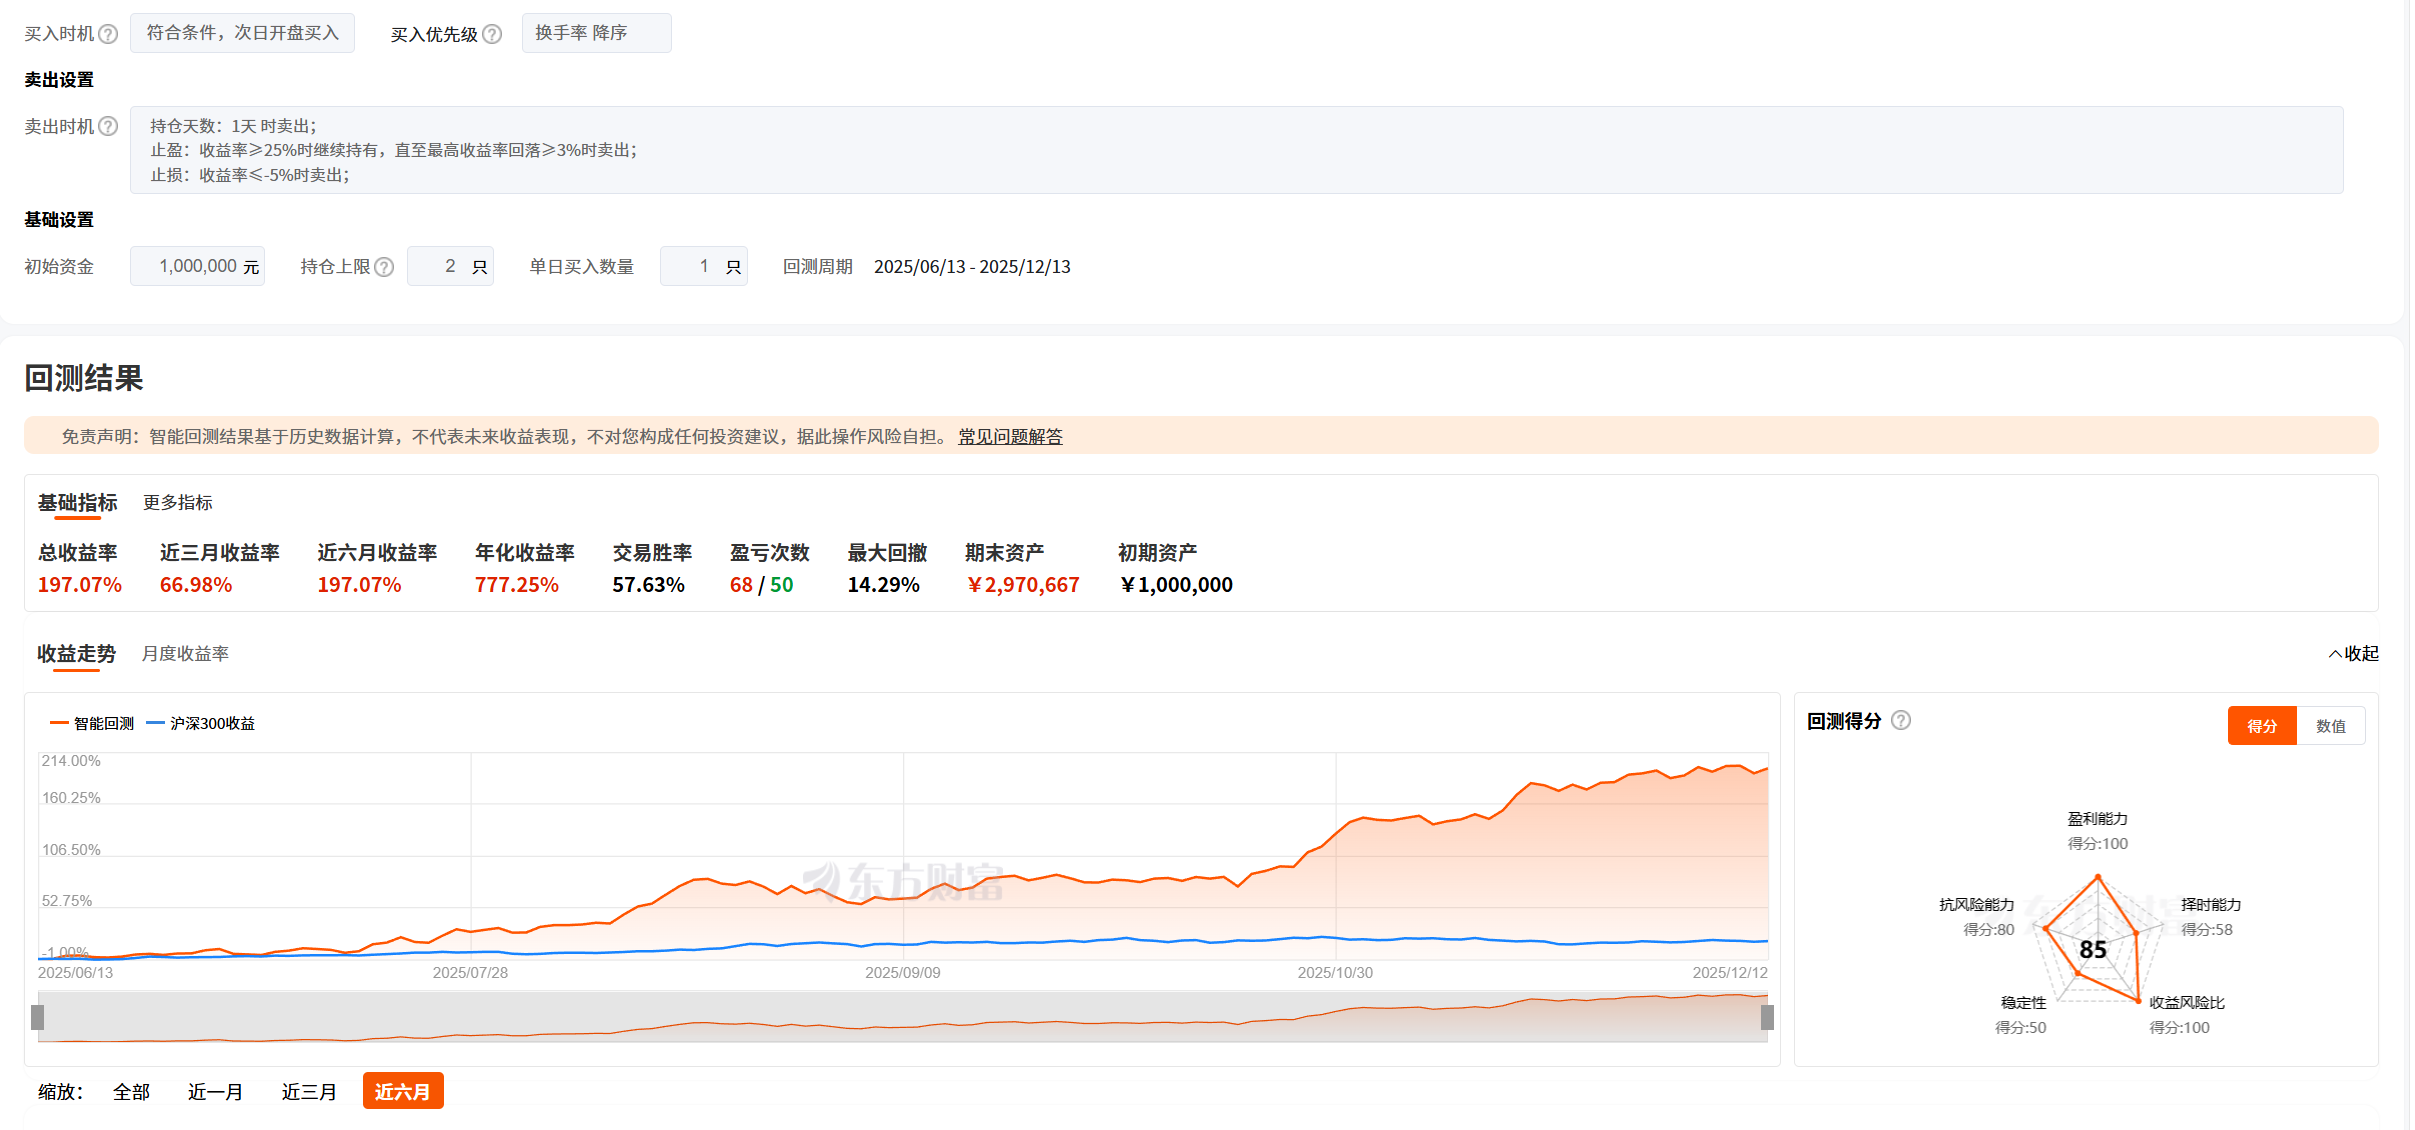This screenshot has height=1130, width=2415.
Task: Click help icon beside 回测得分
Action: point(1901,720)
